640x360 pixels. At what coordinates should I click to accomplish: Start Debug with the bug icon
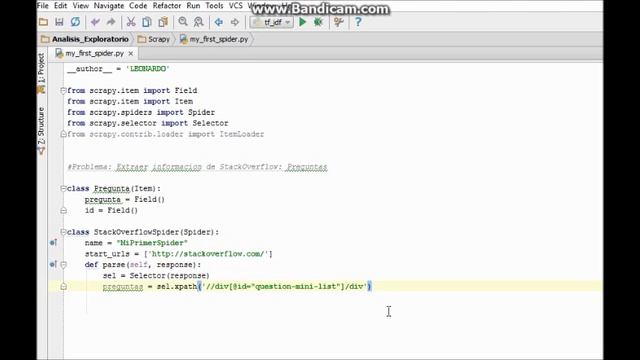(318, 22)
